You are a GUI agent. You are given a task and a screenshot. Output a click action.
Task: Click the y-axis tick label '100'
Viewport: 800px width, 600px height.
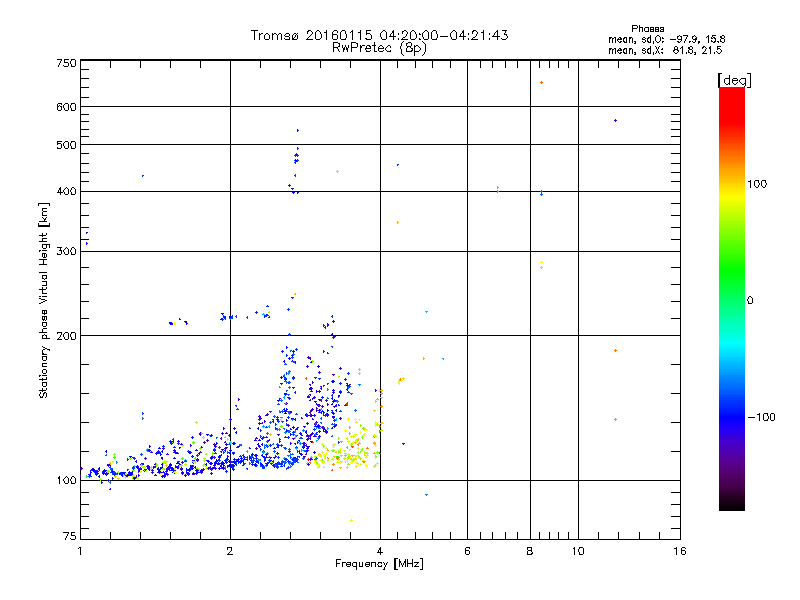point(66,480)
